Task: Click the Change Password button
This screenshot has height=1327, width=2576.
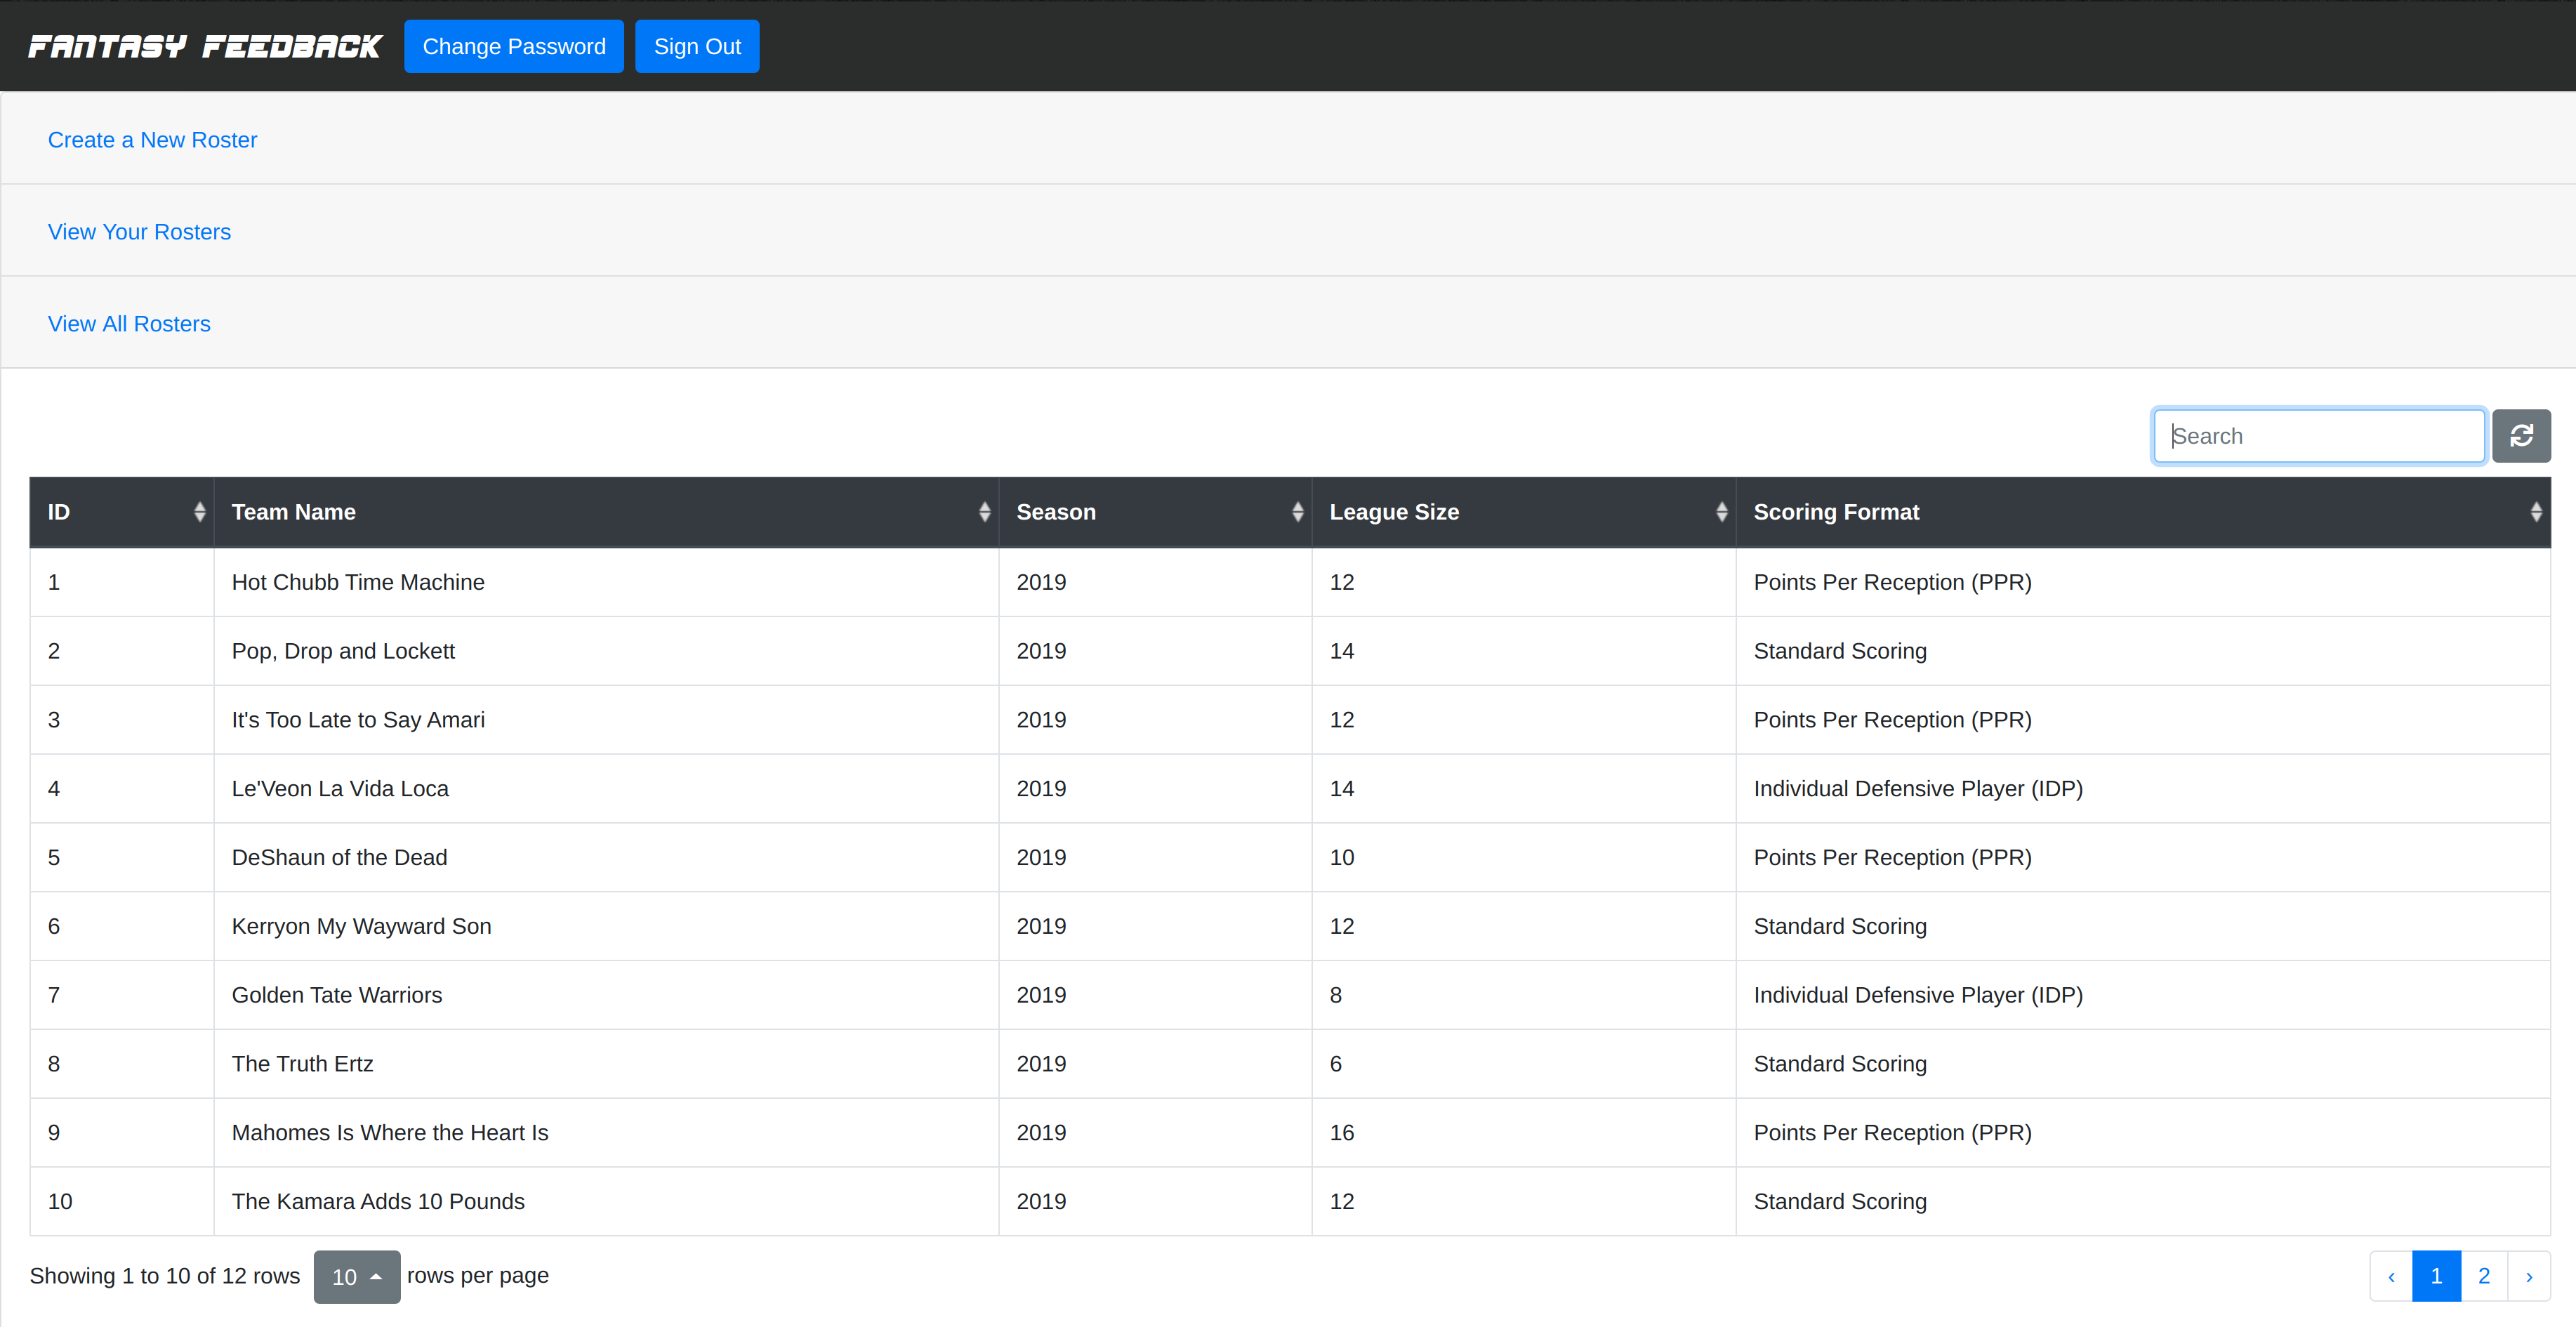Action: point(514,46)
